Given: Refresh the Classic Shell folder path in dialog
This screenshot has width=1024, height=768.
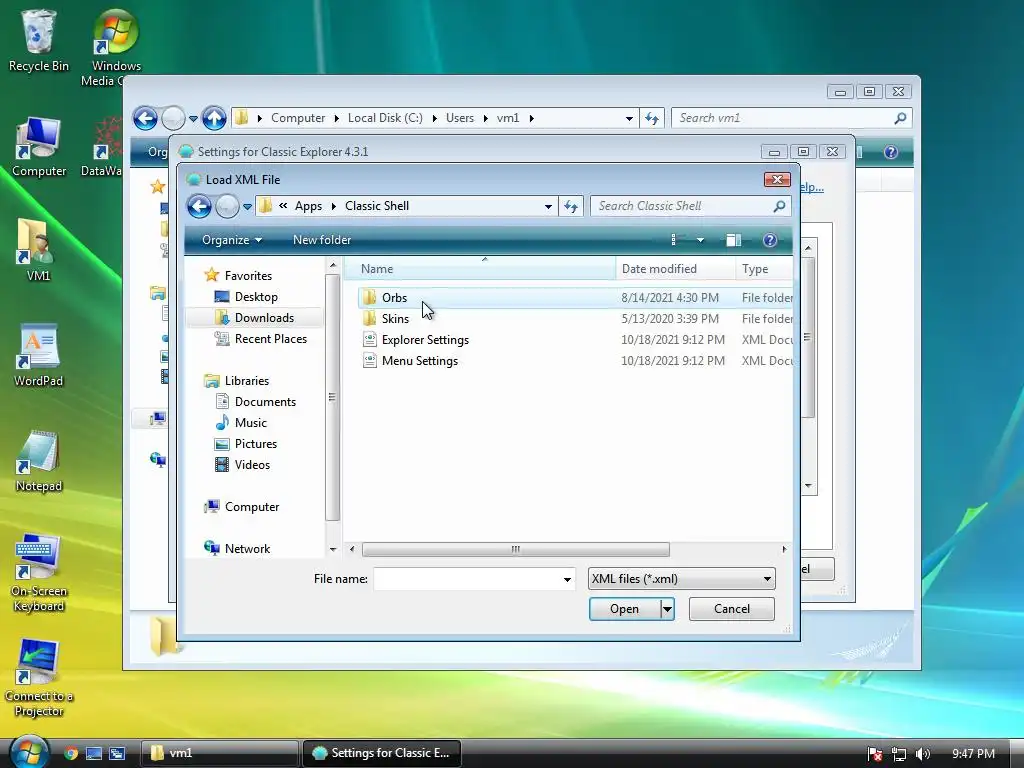Looking at the screenshot, I should (x=571, y=206).
